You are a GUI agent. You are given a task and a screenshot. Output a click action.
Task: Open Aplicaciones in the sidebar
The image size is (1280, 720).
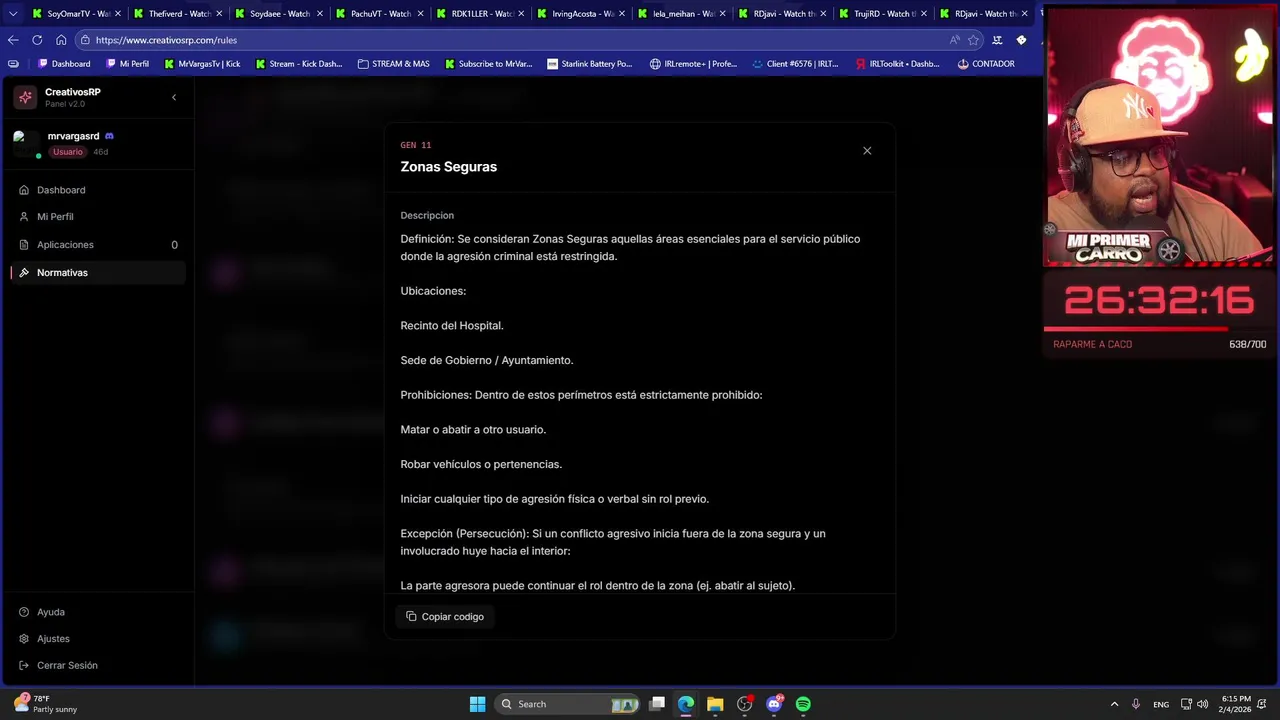pyautogui.click(x=98, y=245)
